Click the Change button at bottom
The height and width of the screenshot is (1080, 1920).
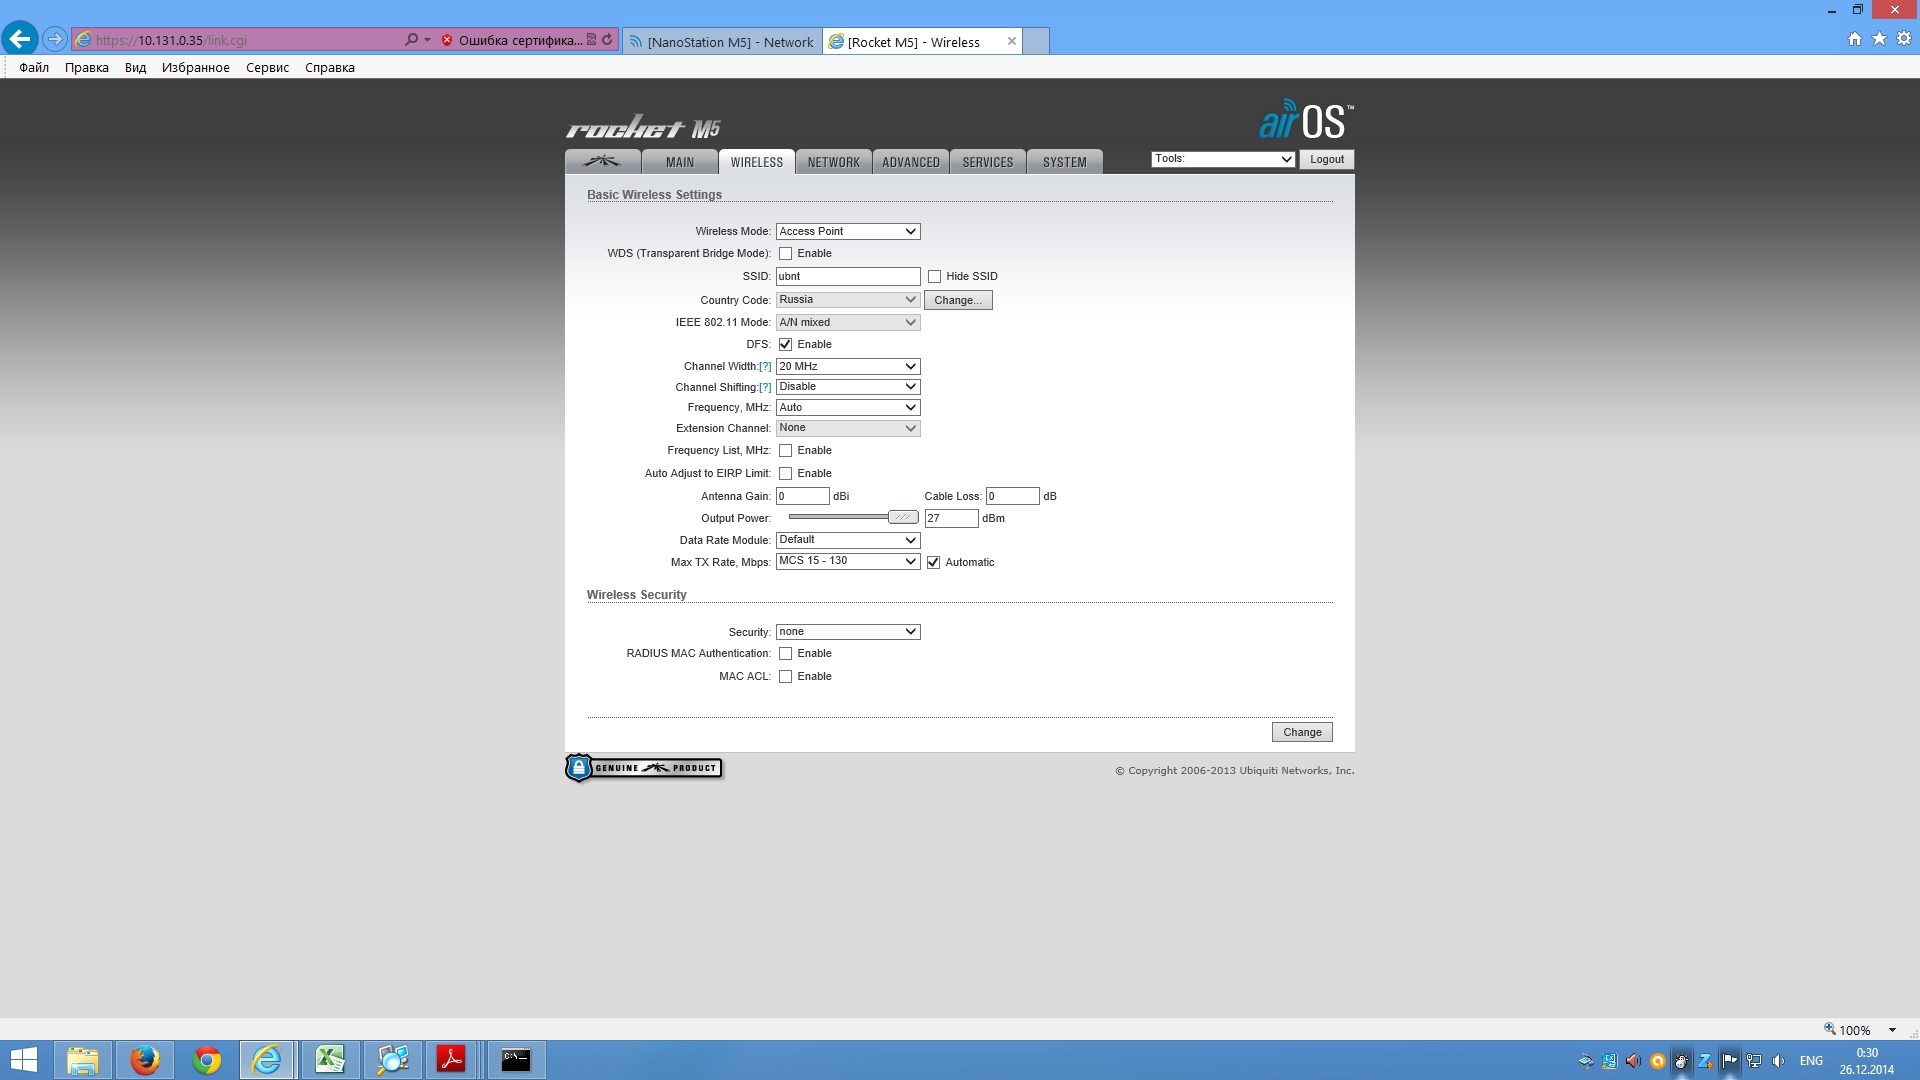(x=1302, y=732)
